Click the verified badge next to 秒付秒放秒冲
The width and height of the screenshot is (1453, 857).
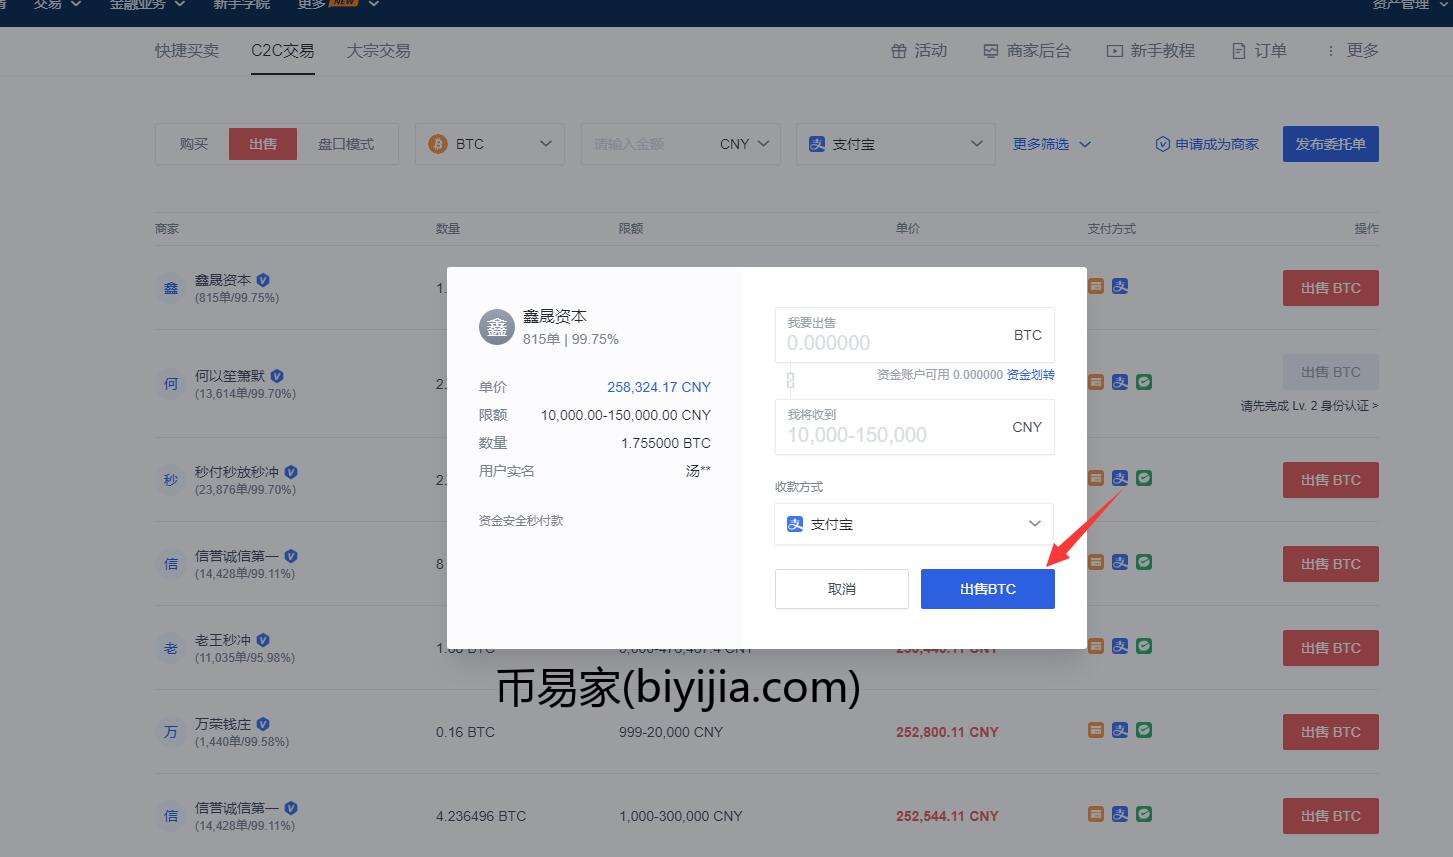[291, 472]
